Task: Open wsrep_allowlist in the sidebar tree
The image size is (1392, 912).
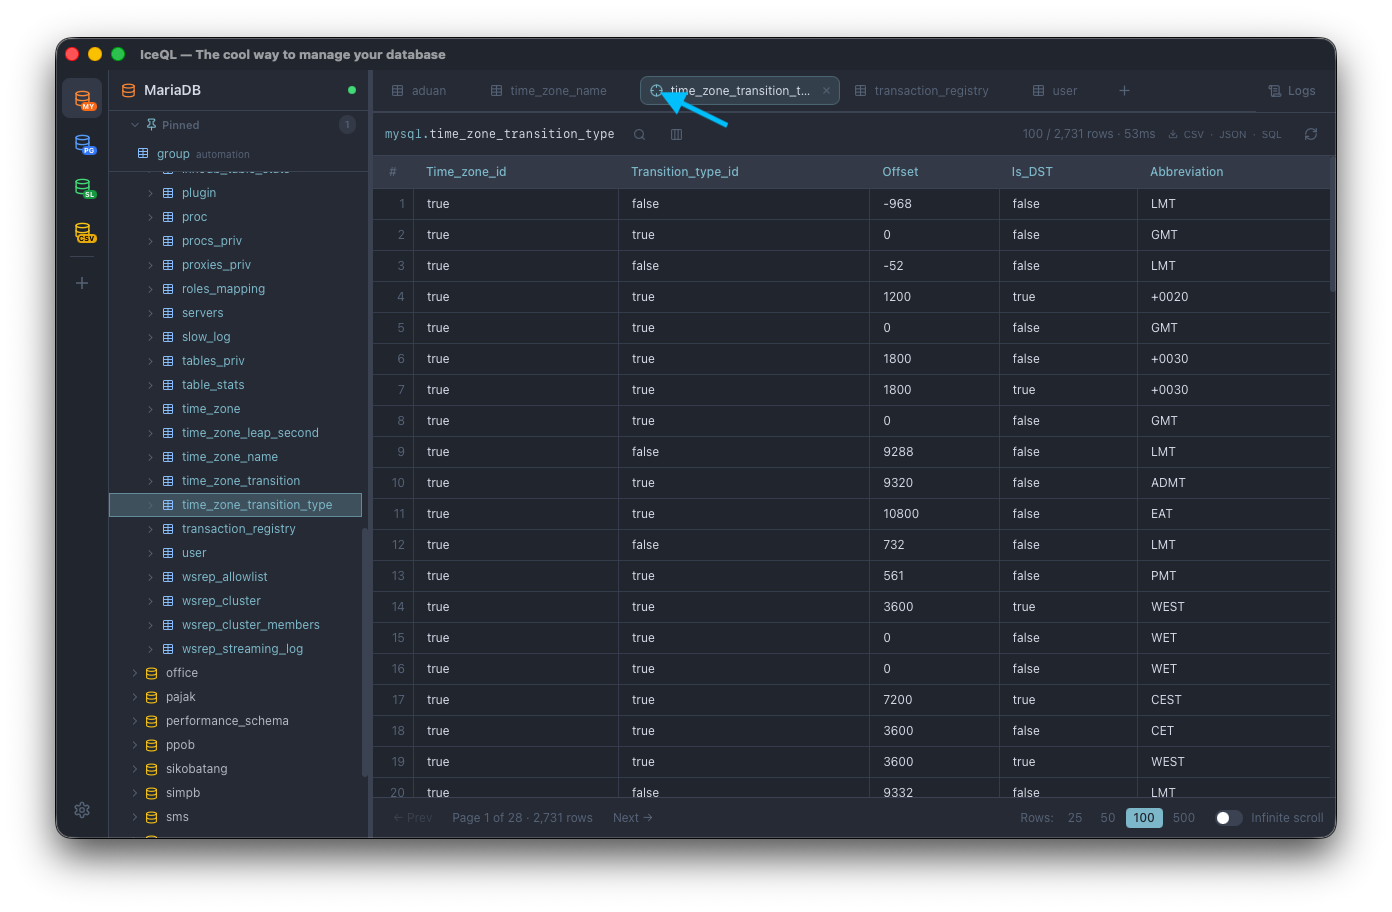Action: (x=225, y=577)
